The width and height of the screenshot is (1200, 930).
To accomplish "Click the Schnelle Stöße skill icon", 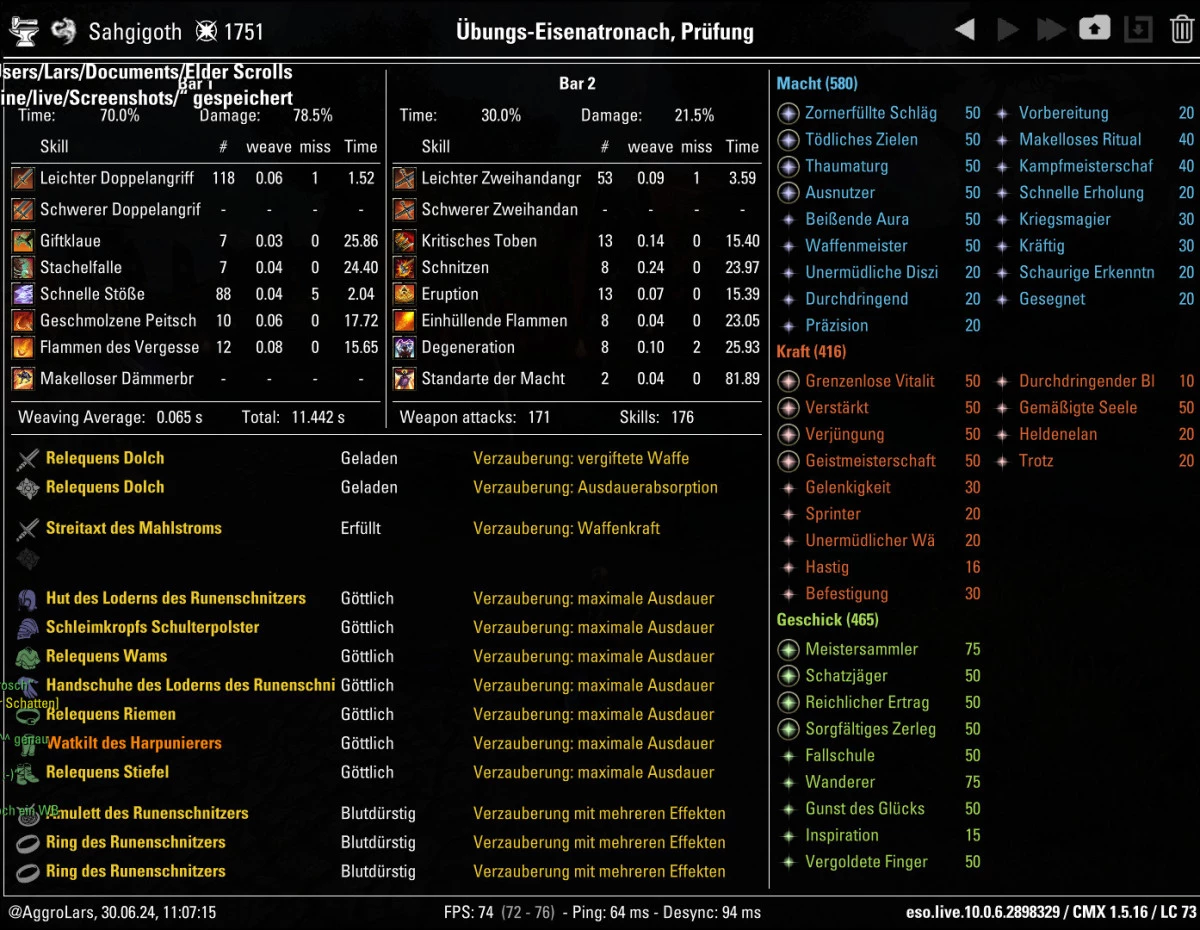I will [x=23, y=294].
